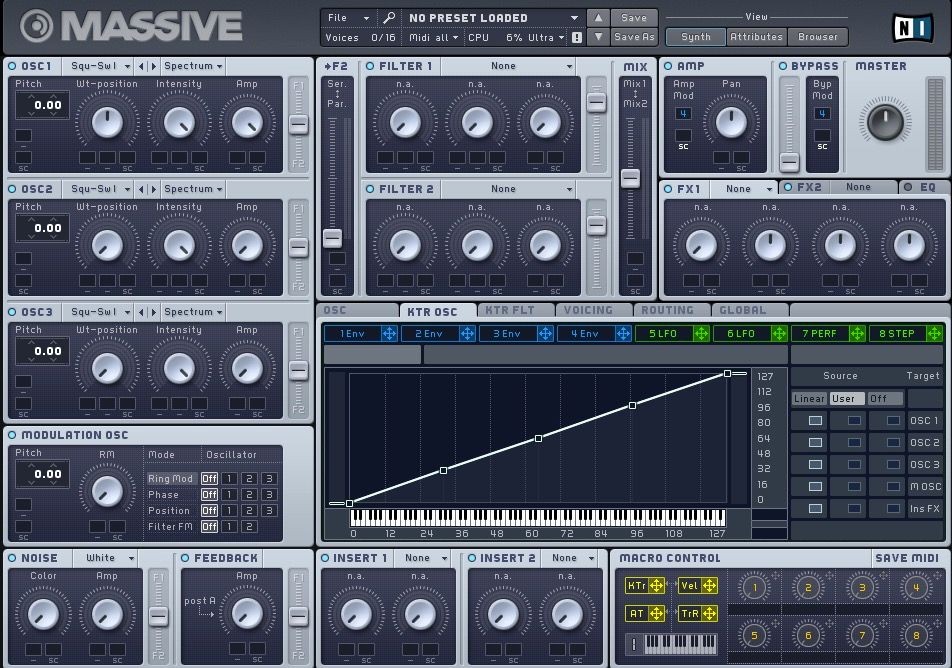Click the OSC3 previous wavetable arrow
The height and width of the screenshot is (668, 952).
coord(141,312)
